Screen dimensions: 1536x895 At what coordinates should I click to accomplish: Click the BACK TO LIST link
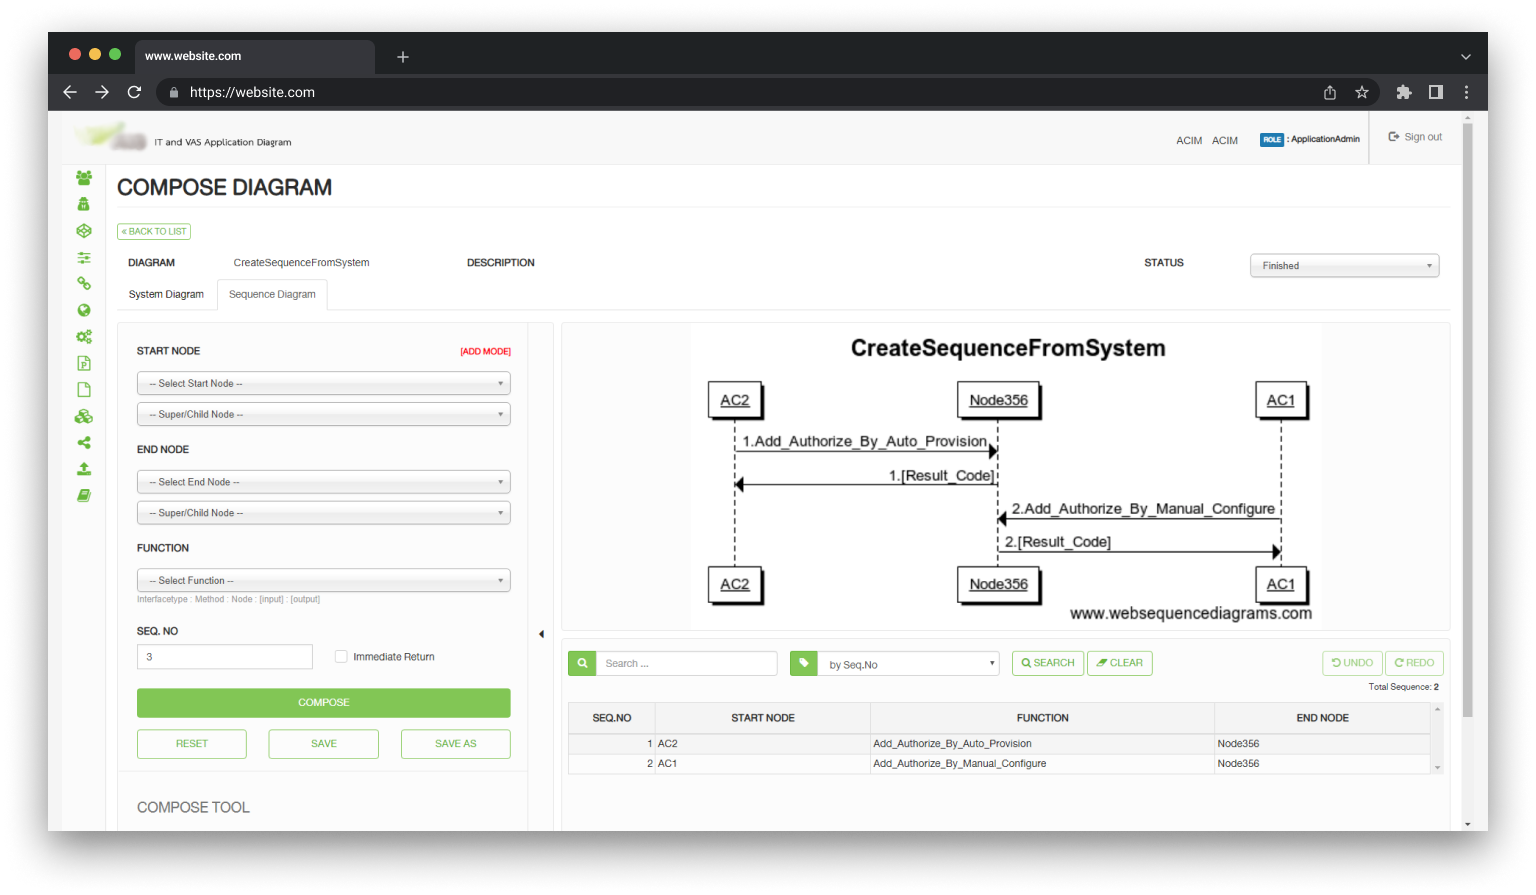pyautogui.click(x=154, y=231)
